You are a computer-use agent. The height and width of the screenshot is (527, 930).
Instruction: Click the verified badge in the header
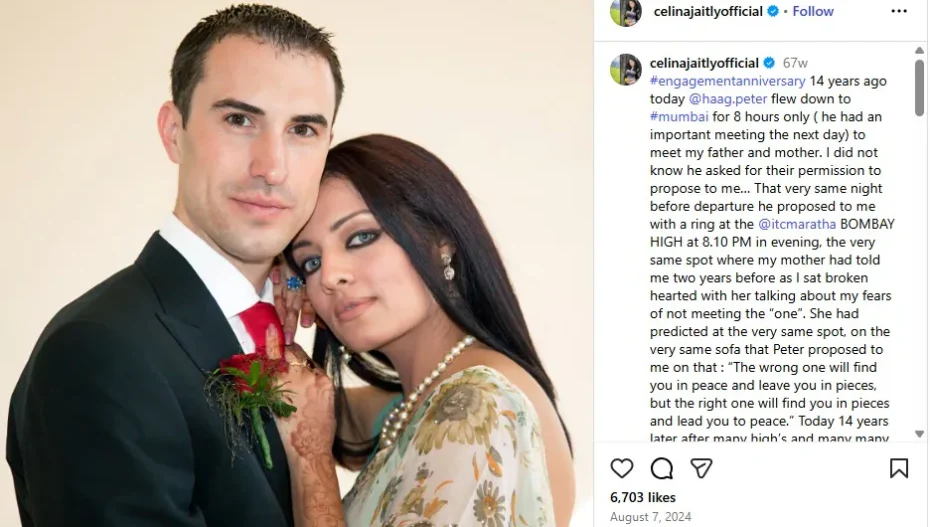pyautogui.click(x=773, y=11)
